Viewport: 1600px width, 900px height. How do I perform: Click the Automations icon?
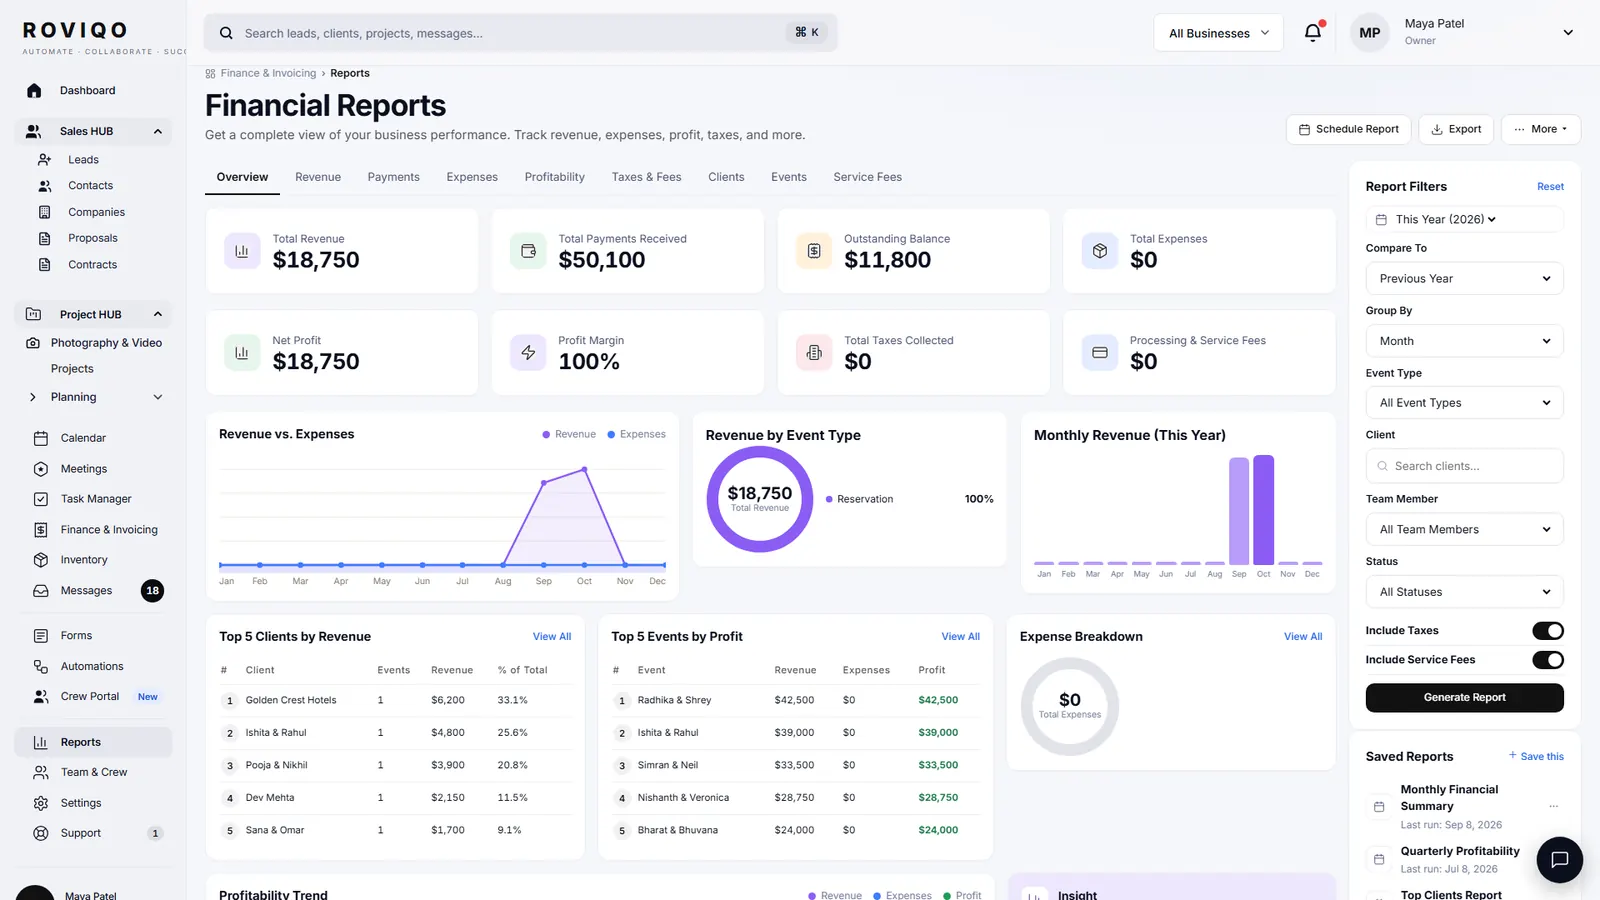tap(41, 666)
